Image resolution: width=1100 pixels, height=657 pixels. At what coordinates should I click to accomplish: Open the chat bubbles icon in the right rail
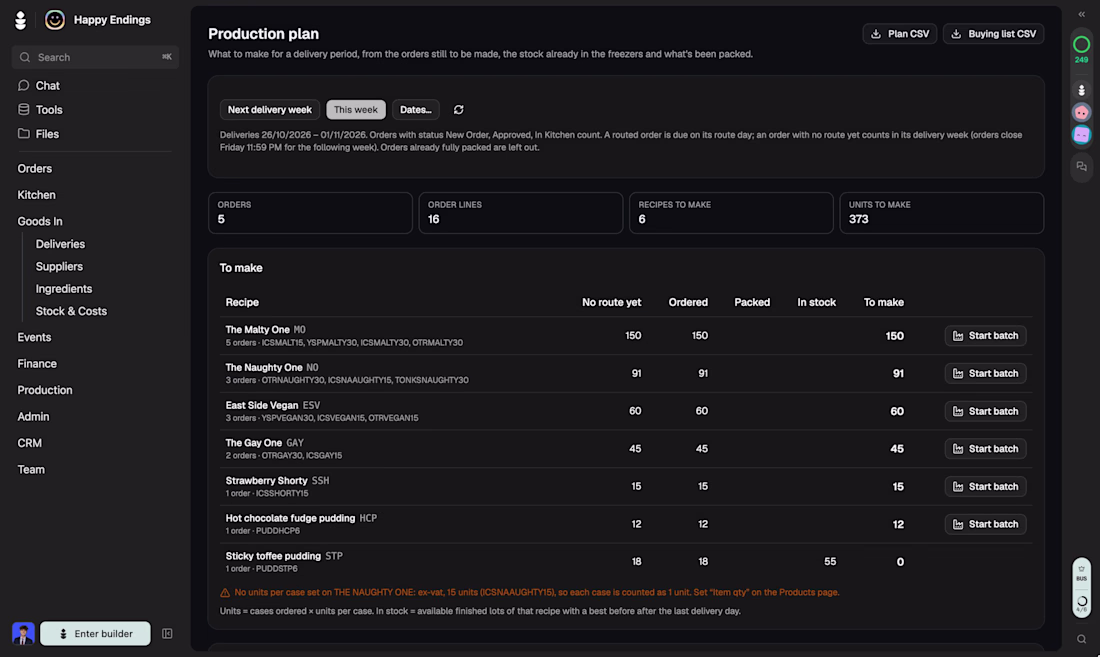[x=1082, y=166]
